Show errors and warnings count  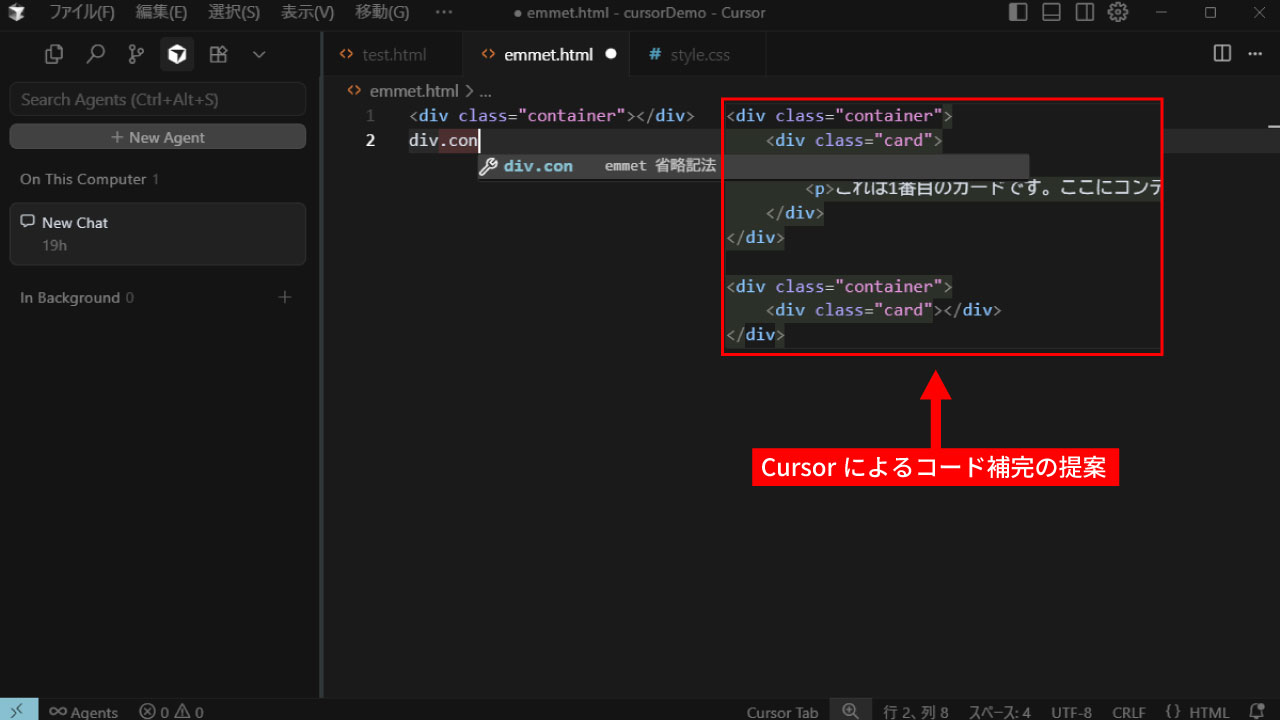[171, 712]
